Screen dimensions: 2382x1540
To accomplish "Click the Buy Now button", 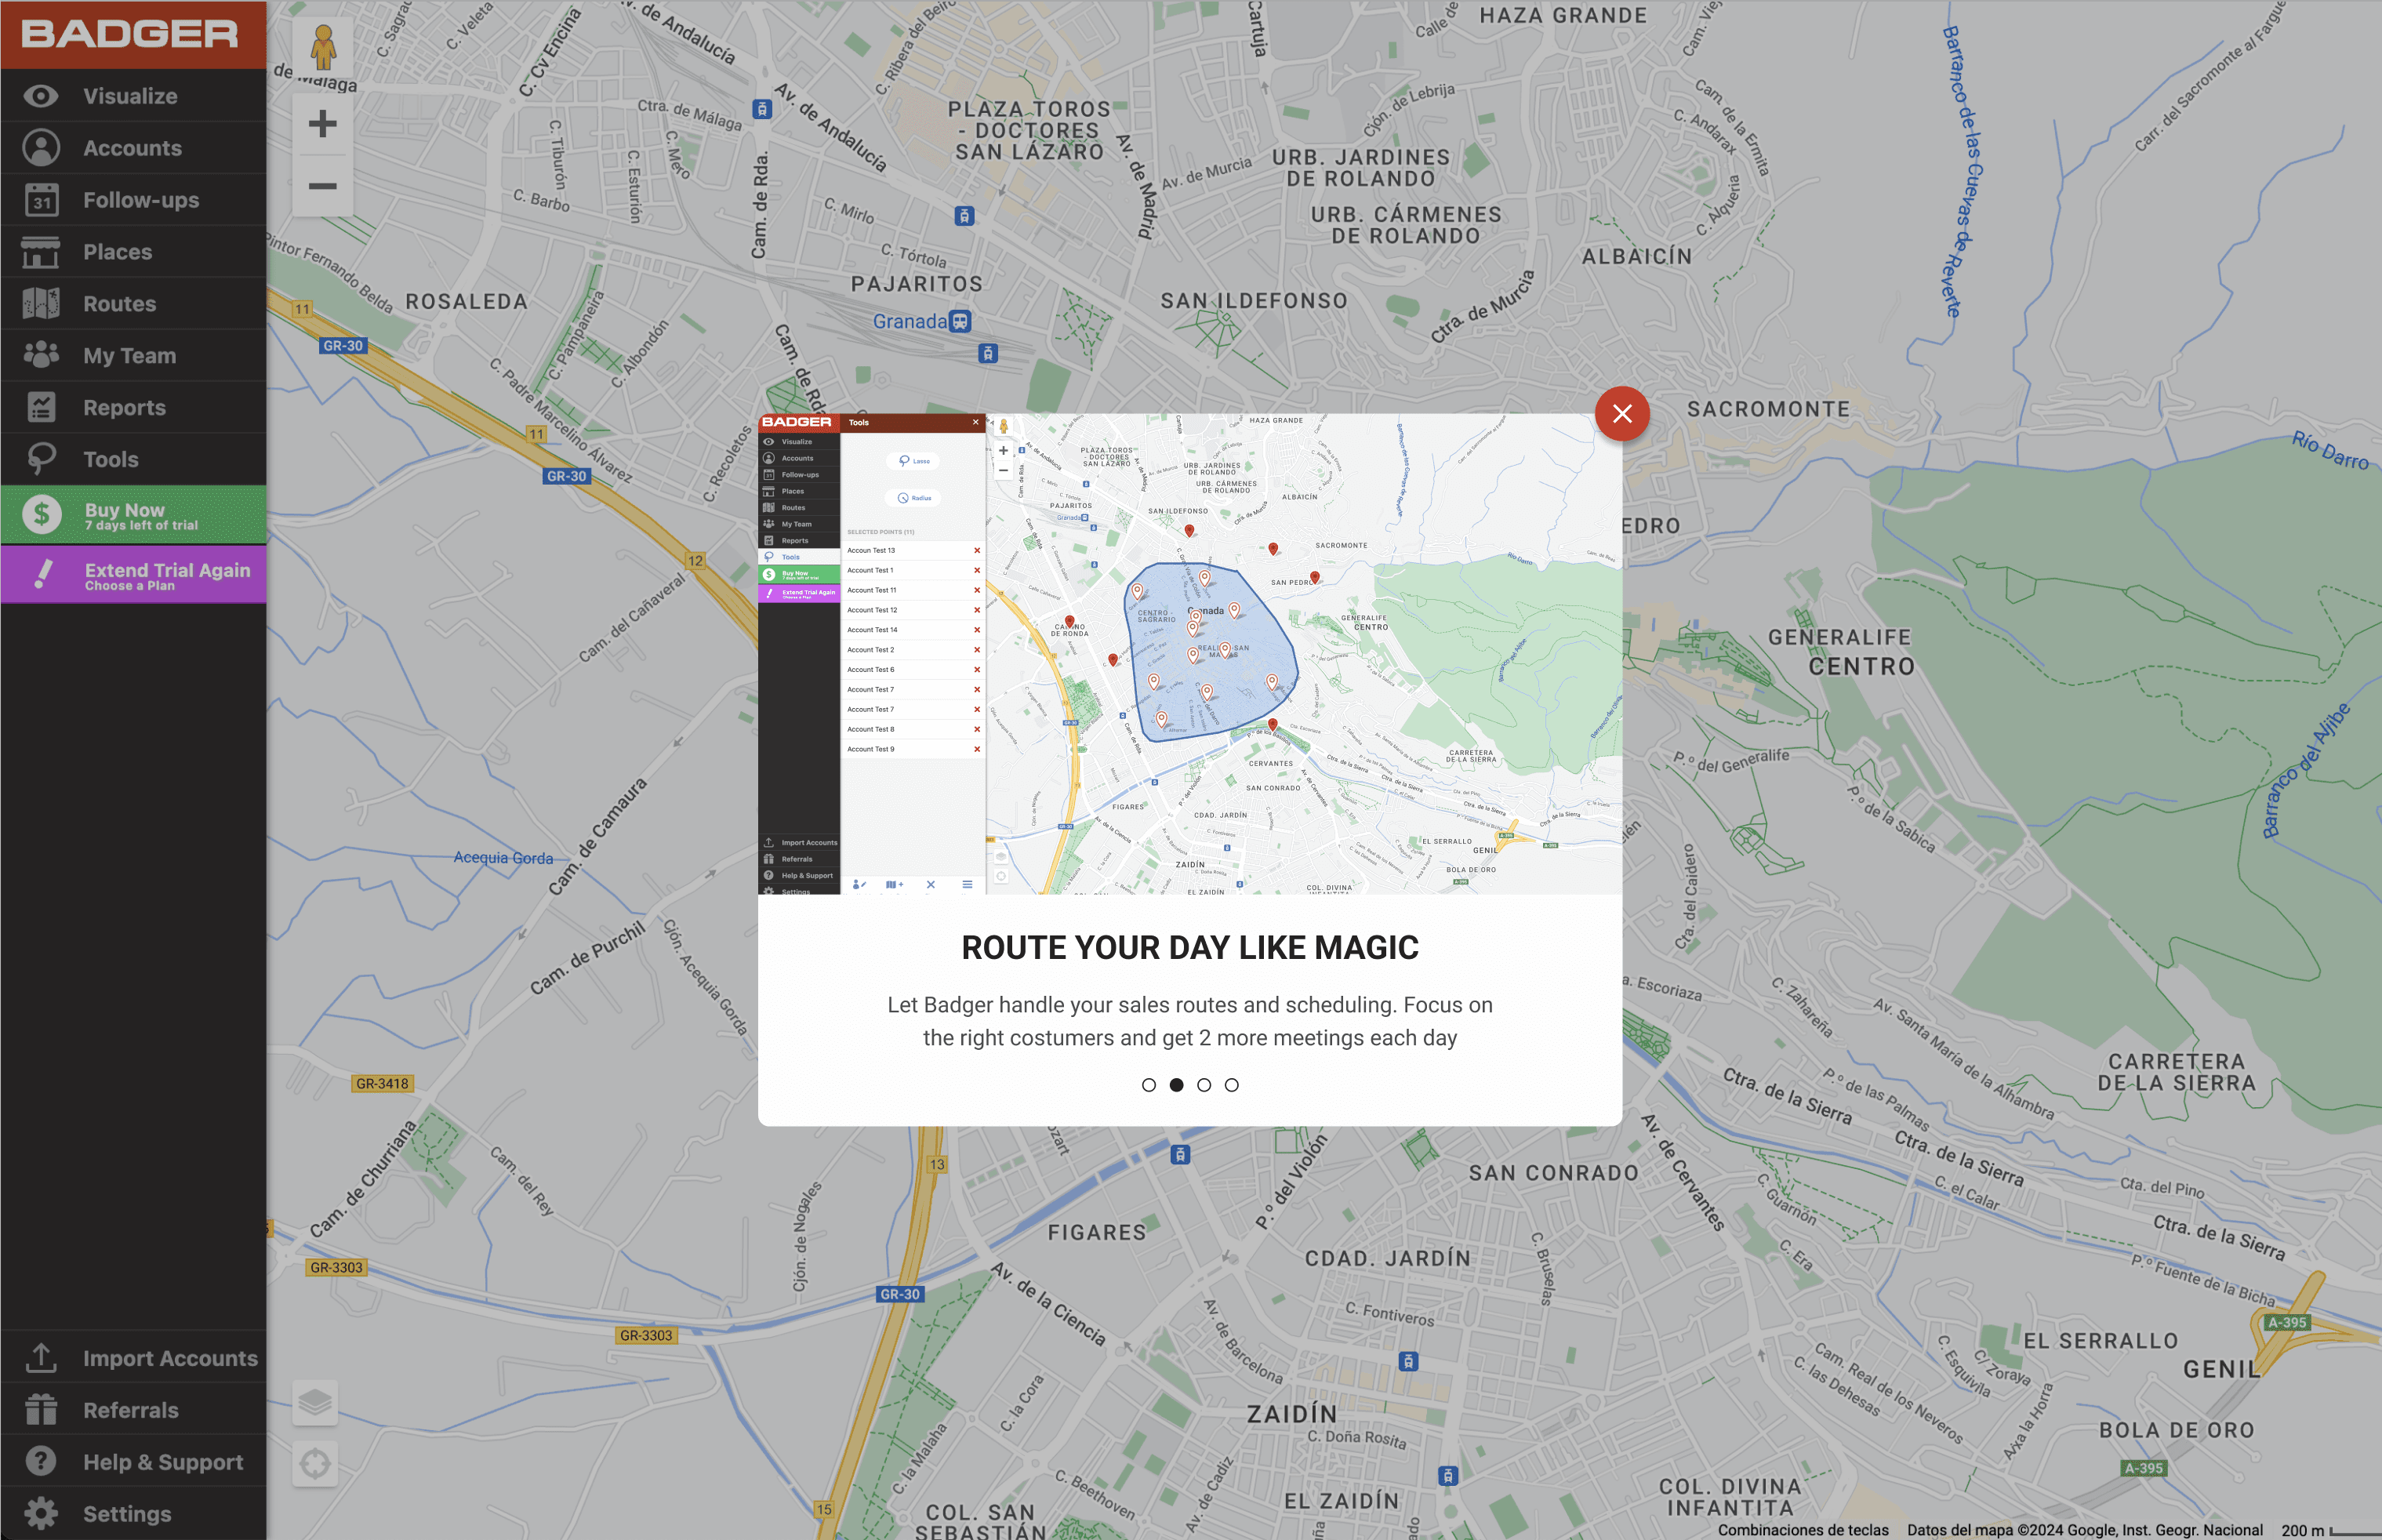I will click(133, 515).
